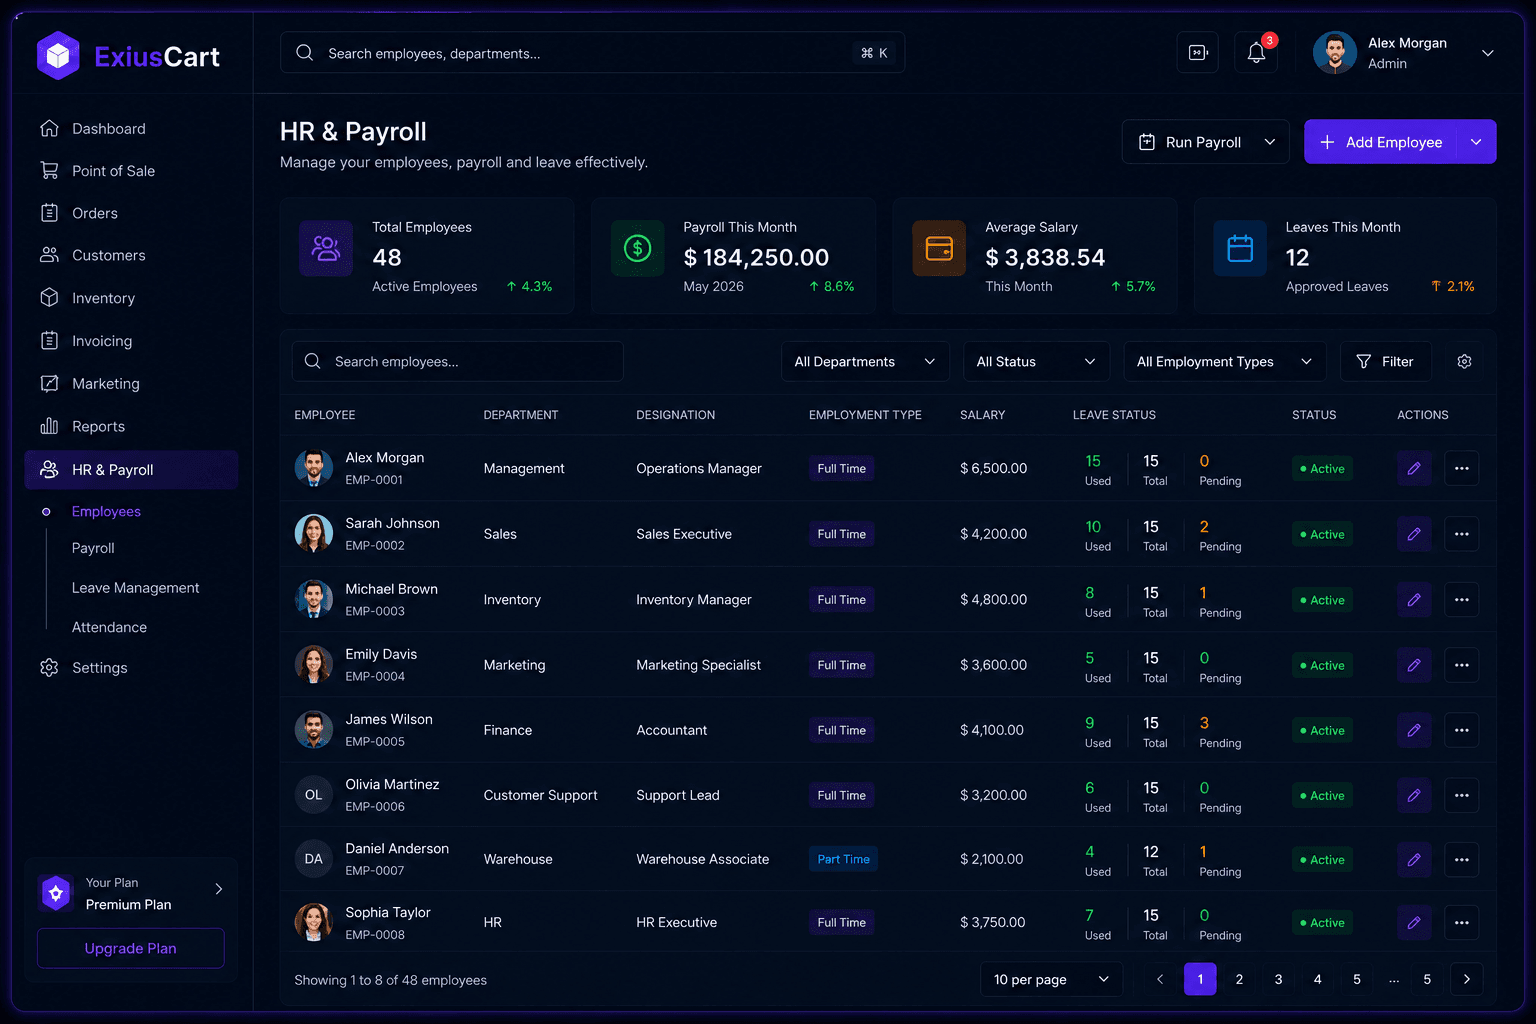Click the table settings gear icon
This screenshot has width=1536, height=1024.
[x=1464, y=361]
